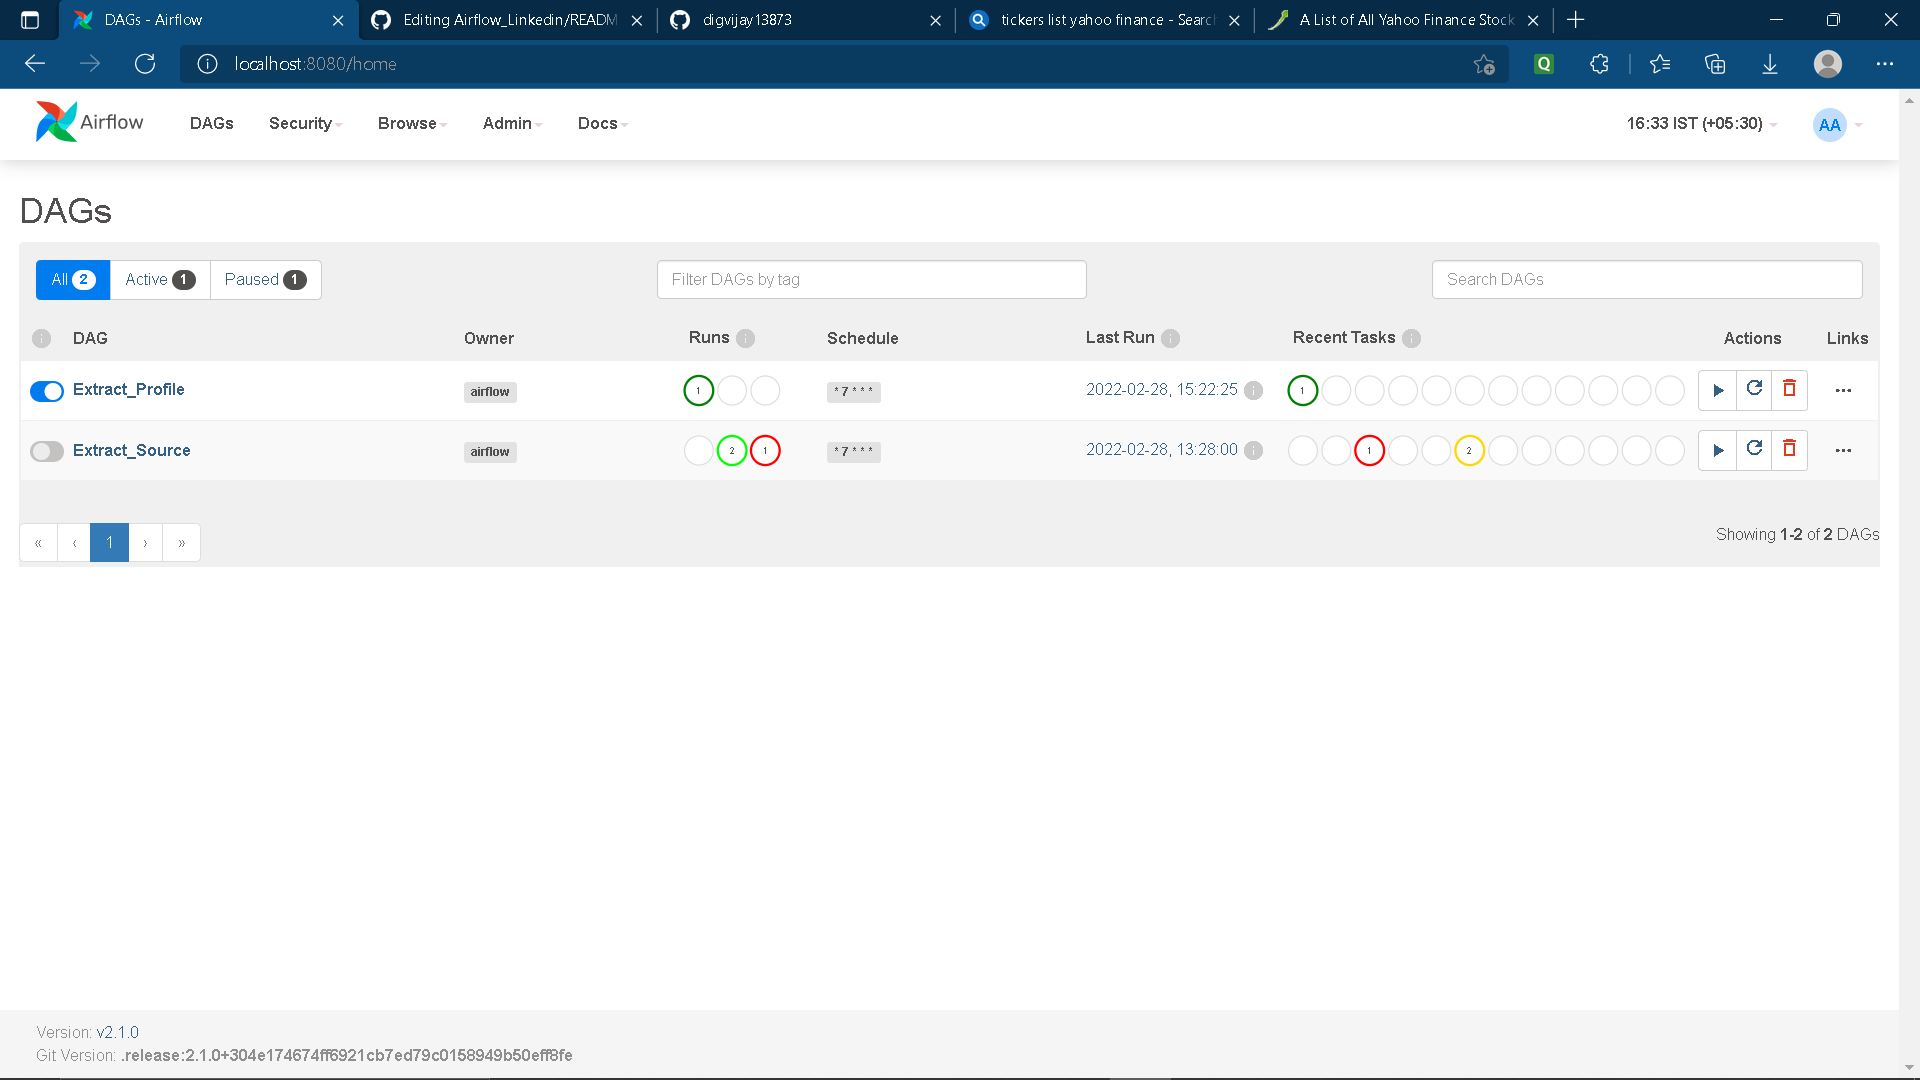Click the Recent Tasks info icon

(1412, 339)
